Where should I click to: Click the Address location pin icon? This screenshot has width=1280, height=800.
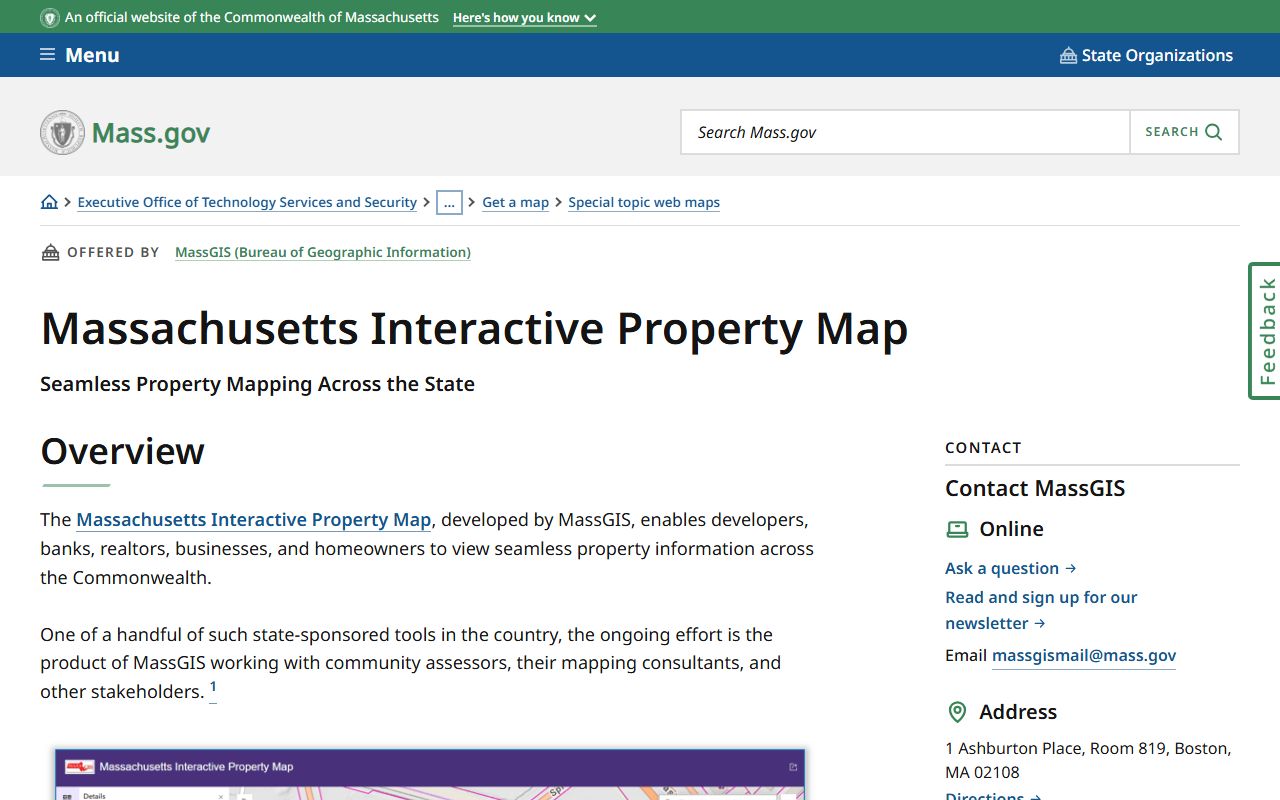click(957, 712)
